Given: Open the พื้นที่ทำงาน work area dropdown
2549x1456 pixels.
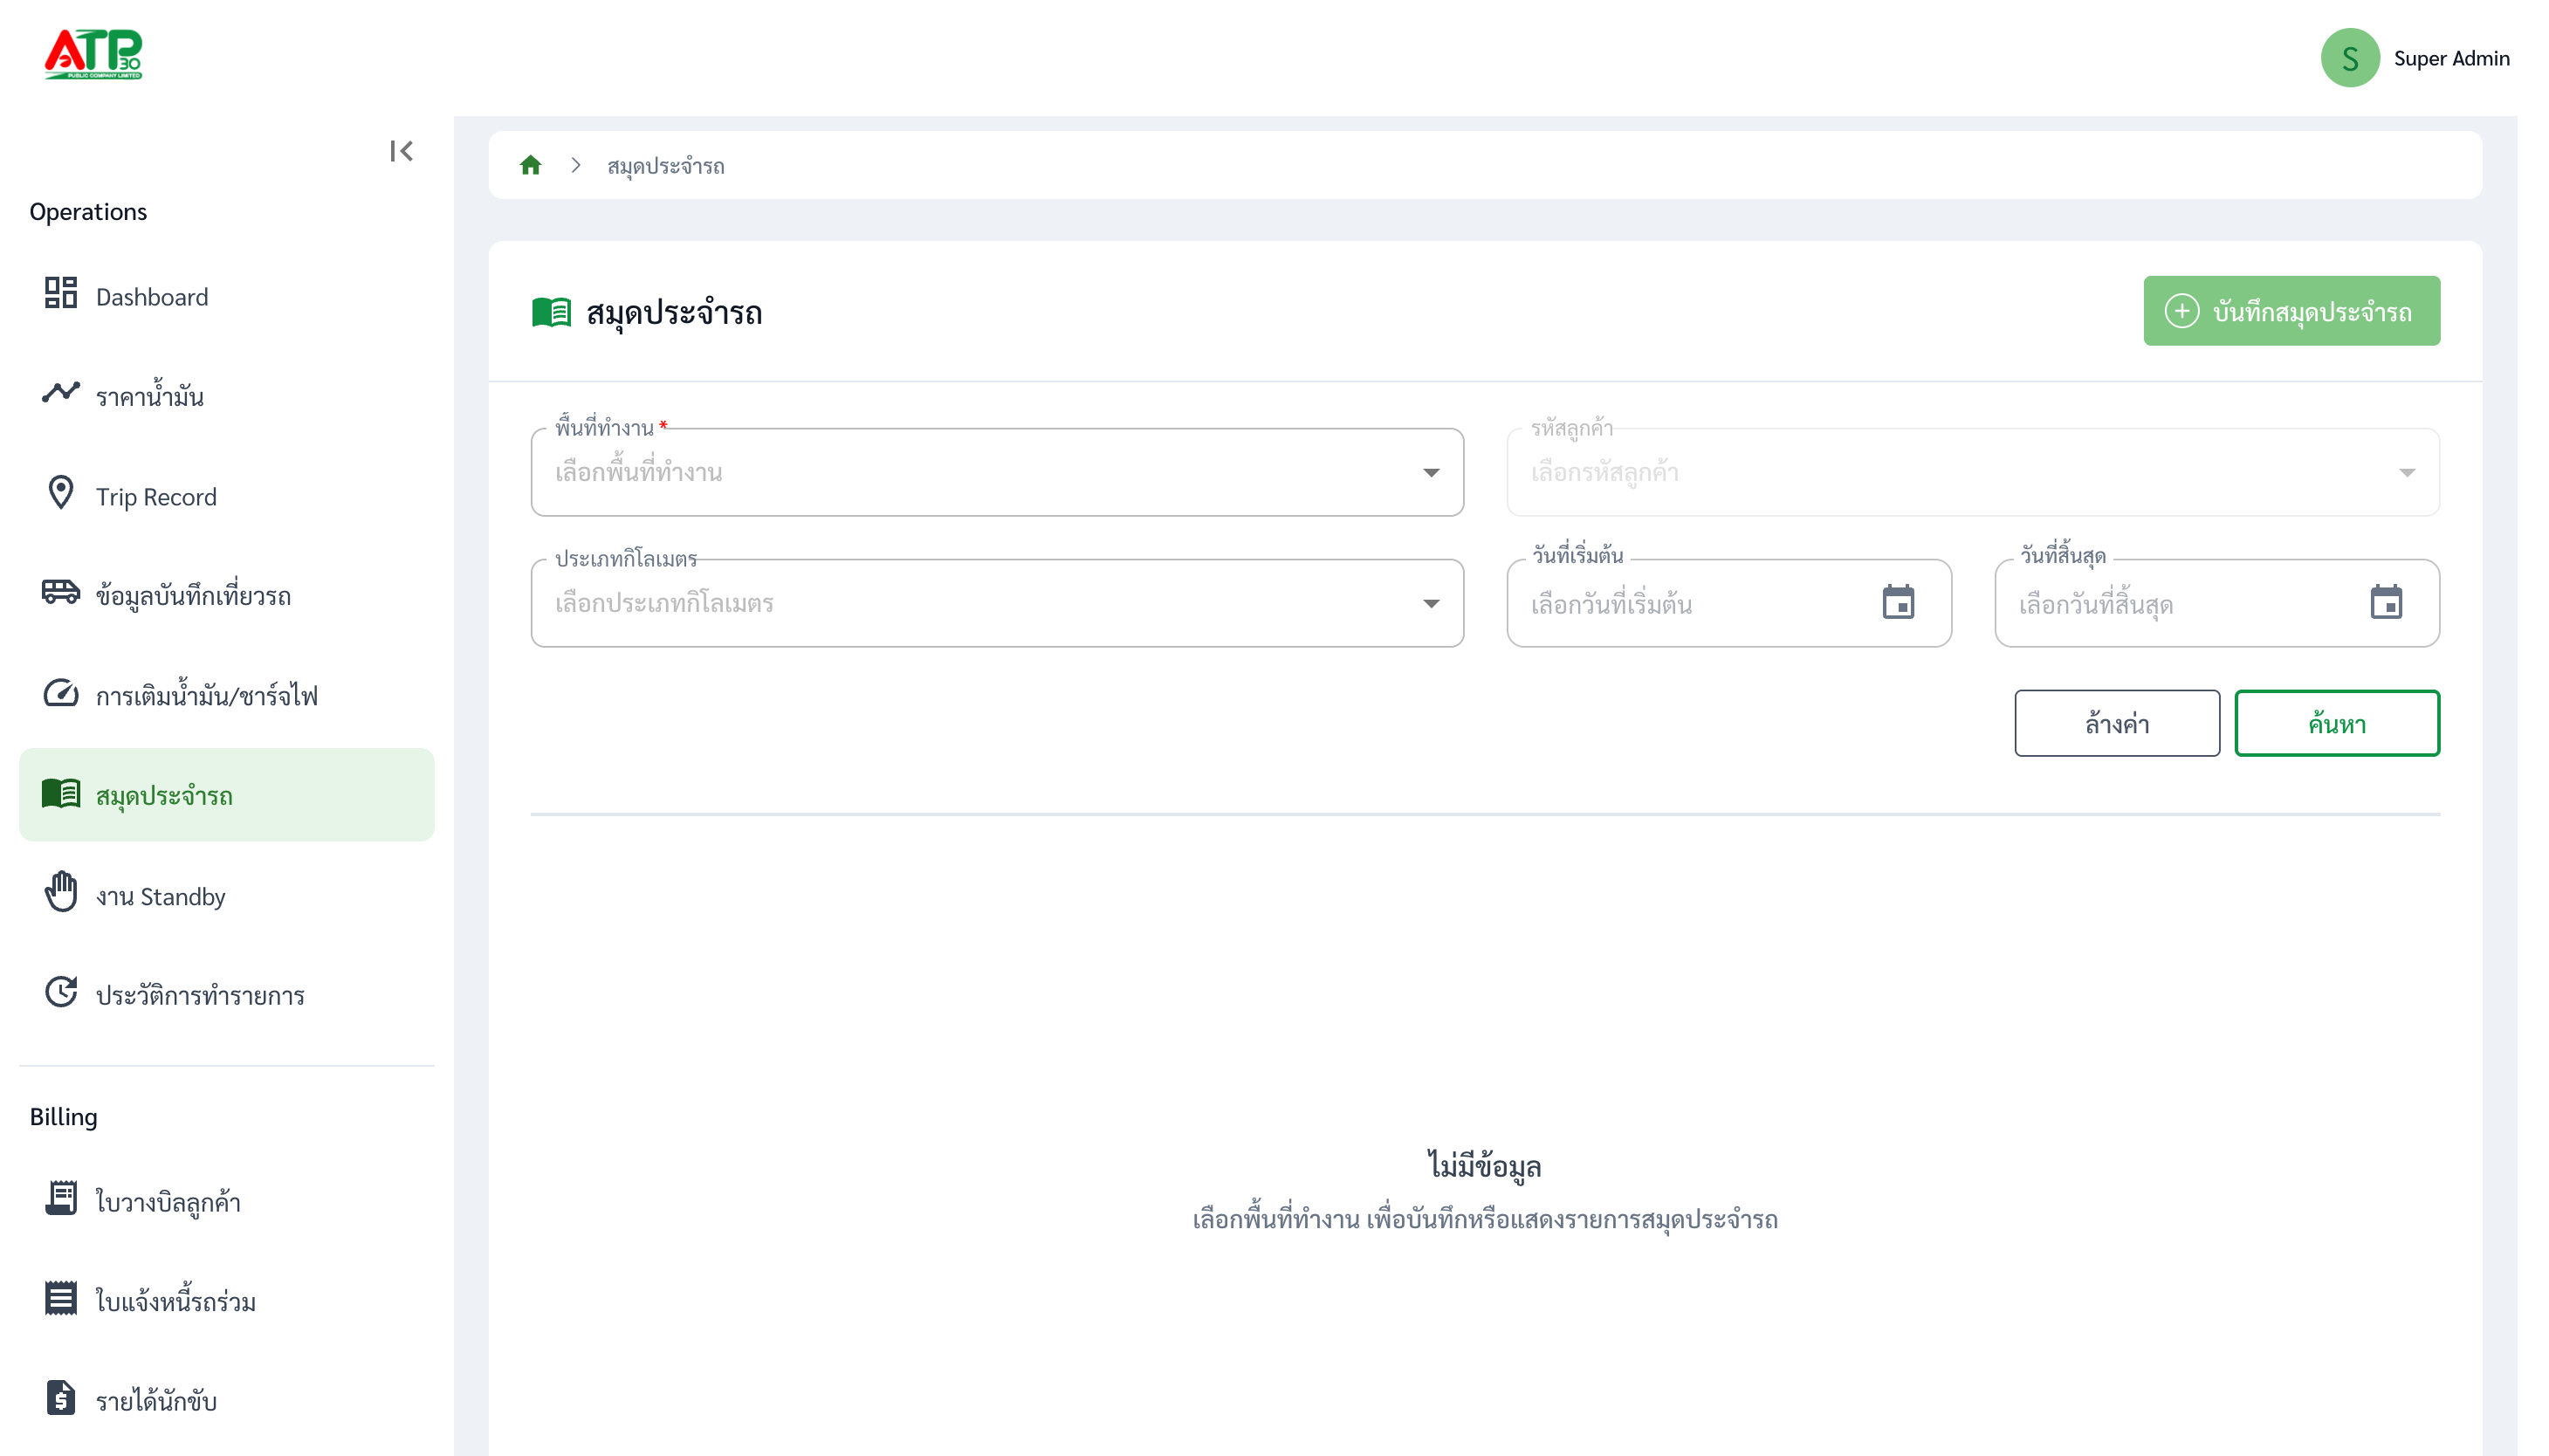Looking at the screenshot, I should [x=997, y=473].
